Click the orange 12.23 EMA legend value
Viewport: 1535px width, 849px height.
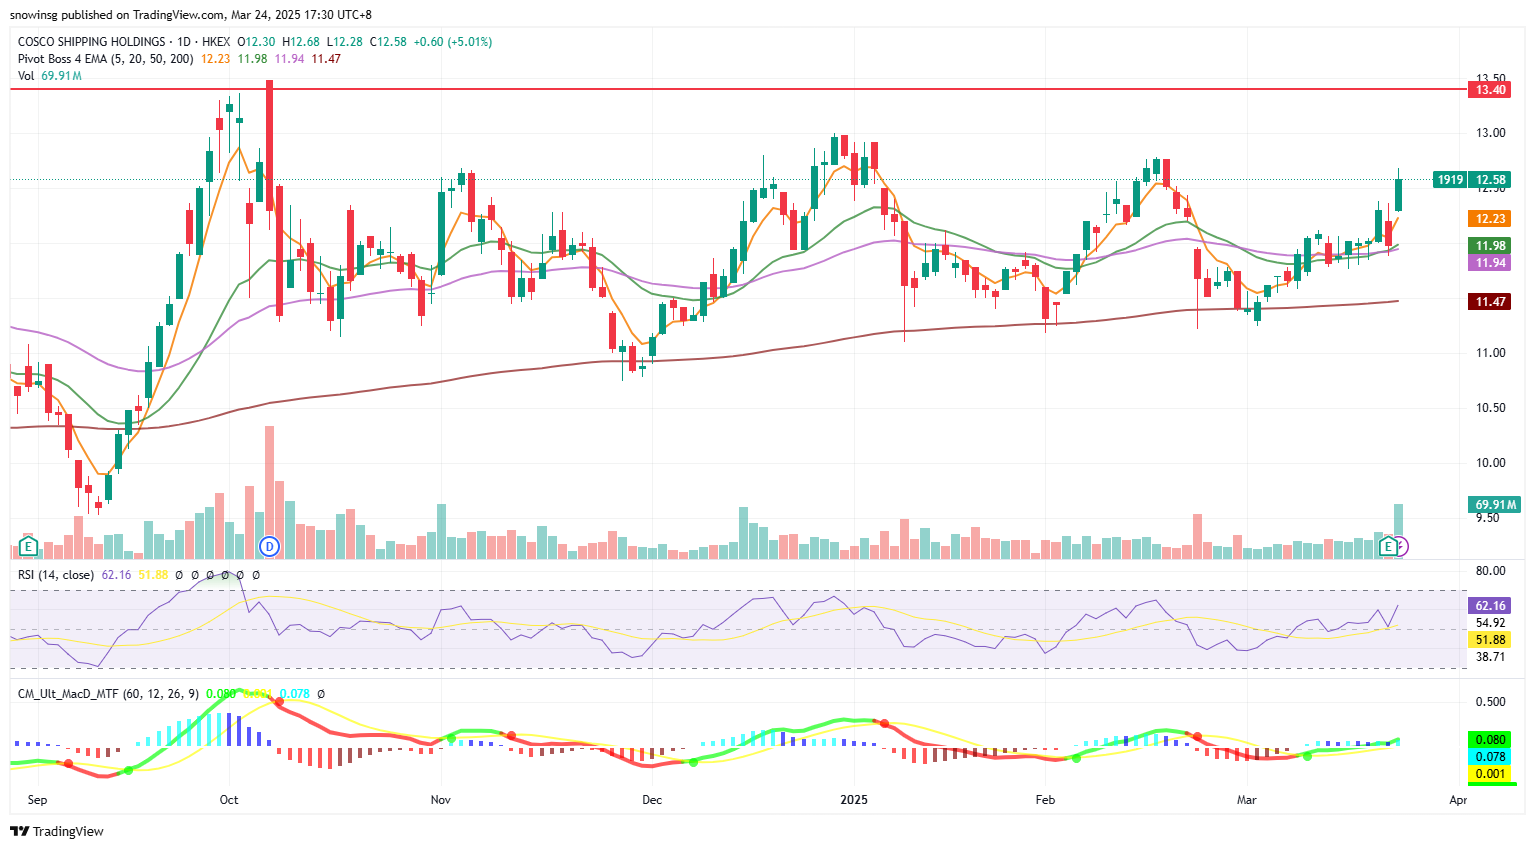pyautogui.click(x=215, y=59)
